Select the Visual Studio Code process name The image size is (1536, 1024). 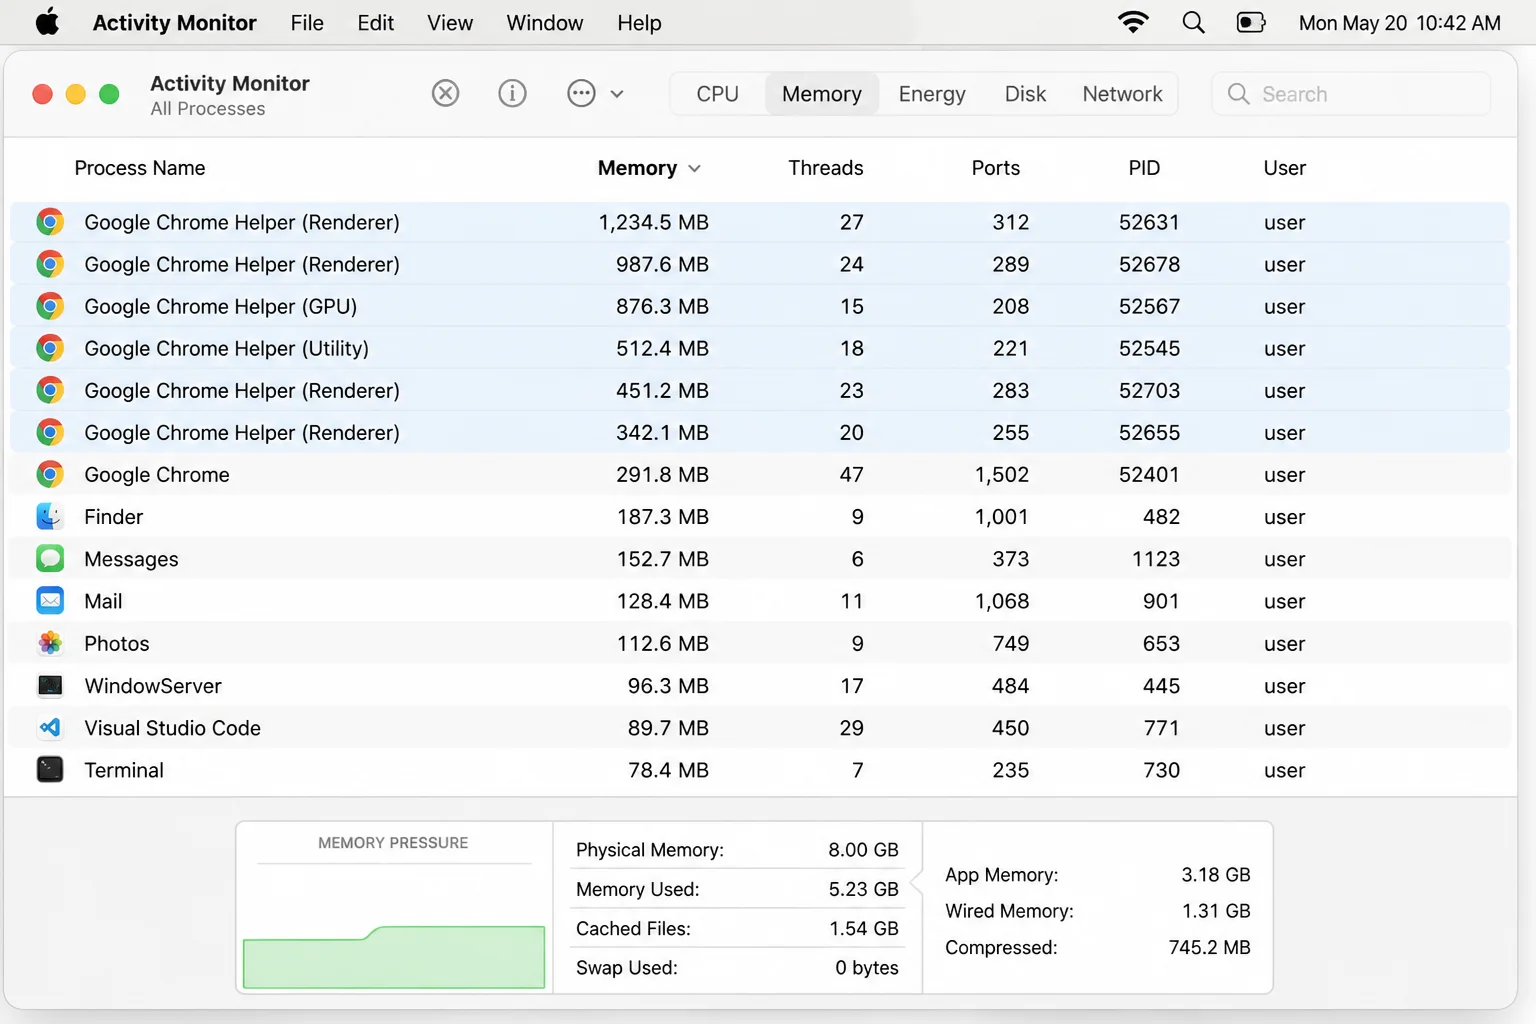(x=172, y=728)
